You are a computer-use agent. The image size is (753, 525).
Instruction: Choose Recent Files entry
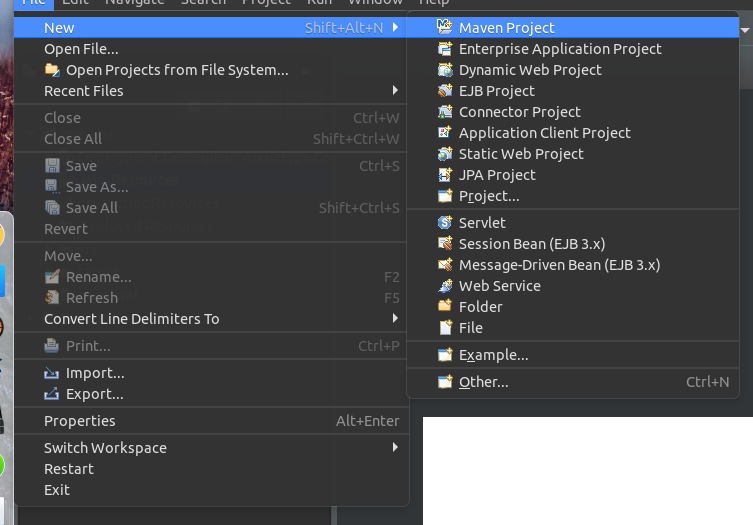coord(210,90)
